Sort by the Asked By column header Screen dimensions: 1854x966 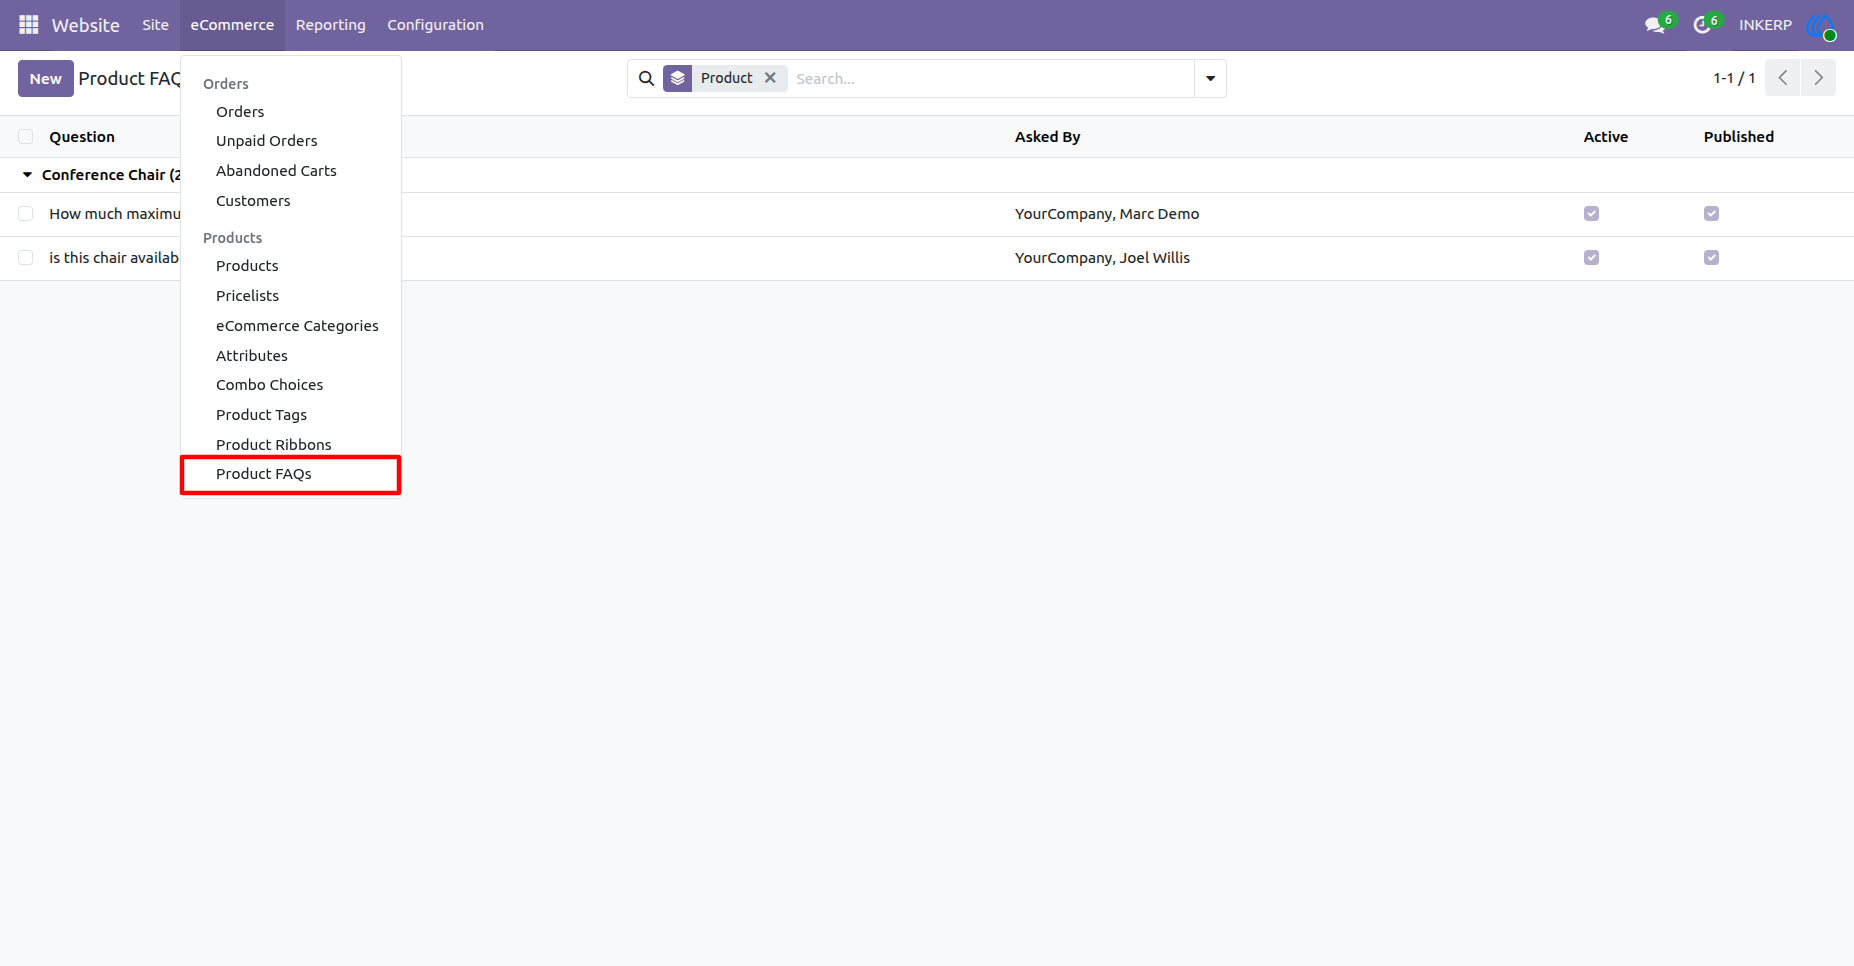[1047, 137]
